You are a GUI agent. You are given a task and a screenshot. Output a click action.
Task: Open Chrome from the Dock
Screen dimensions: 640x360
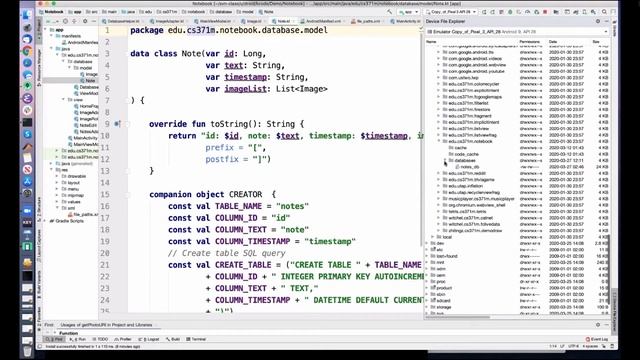click(x=27, y=51)
